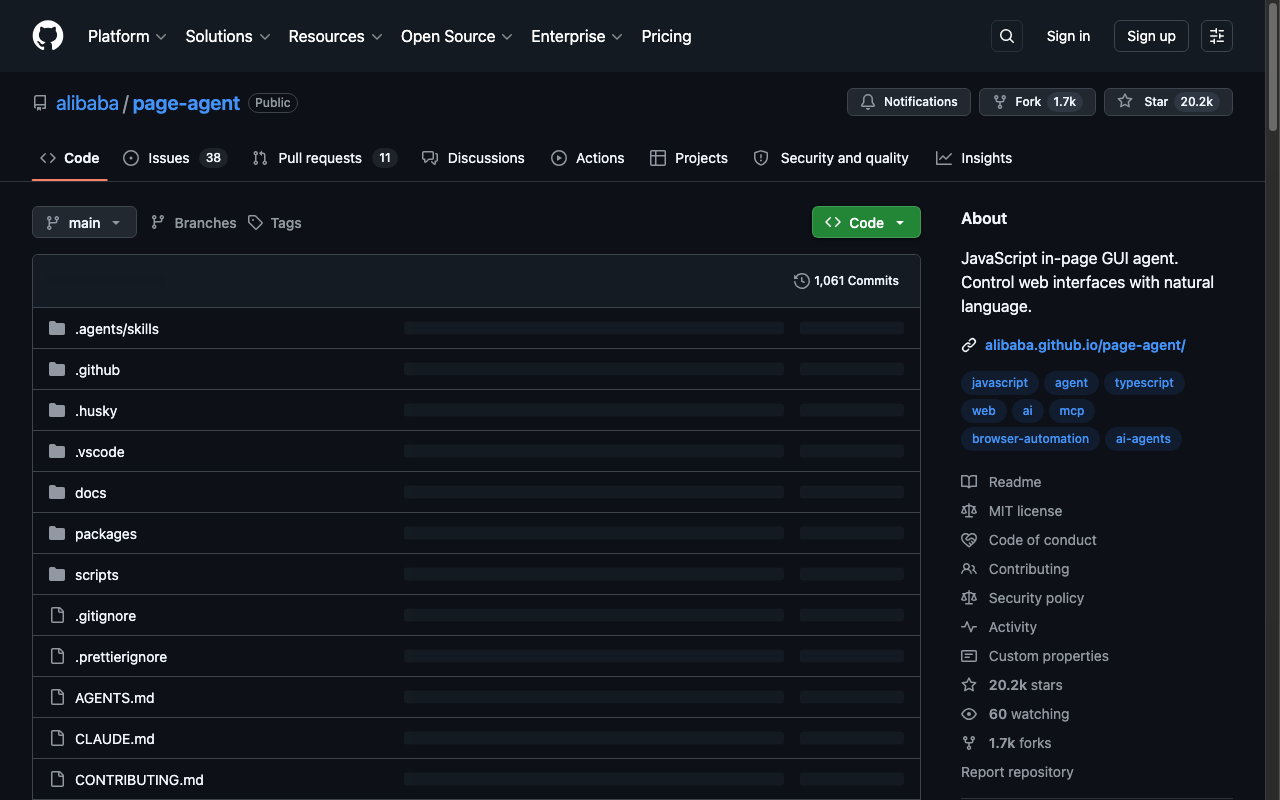Open the Discussions tab
The height and width of the screenshot is (800, 1280).
tap(473, 158)
